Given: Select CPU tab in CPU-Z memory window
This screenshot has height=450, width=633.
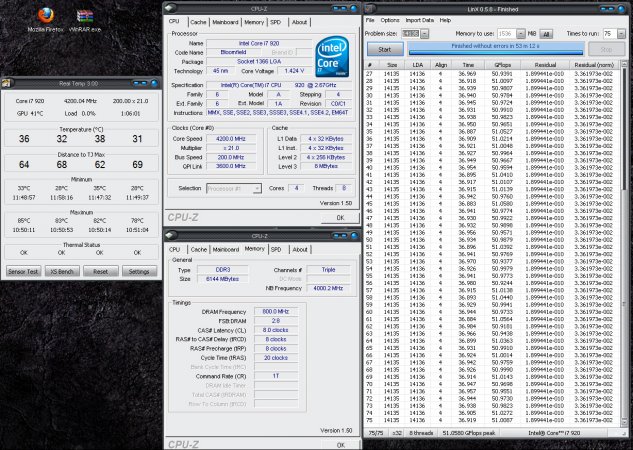Looking at the screenshot, I should (175, 249).
